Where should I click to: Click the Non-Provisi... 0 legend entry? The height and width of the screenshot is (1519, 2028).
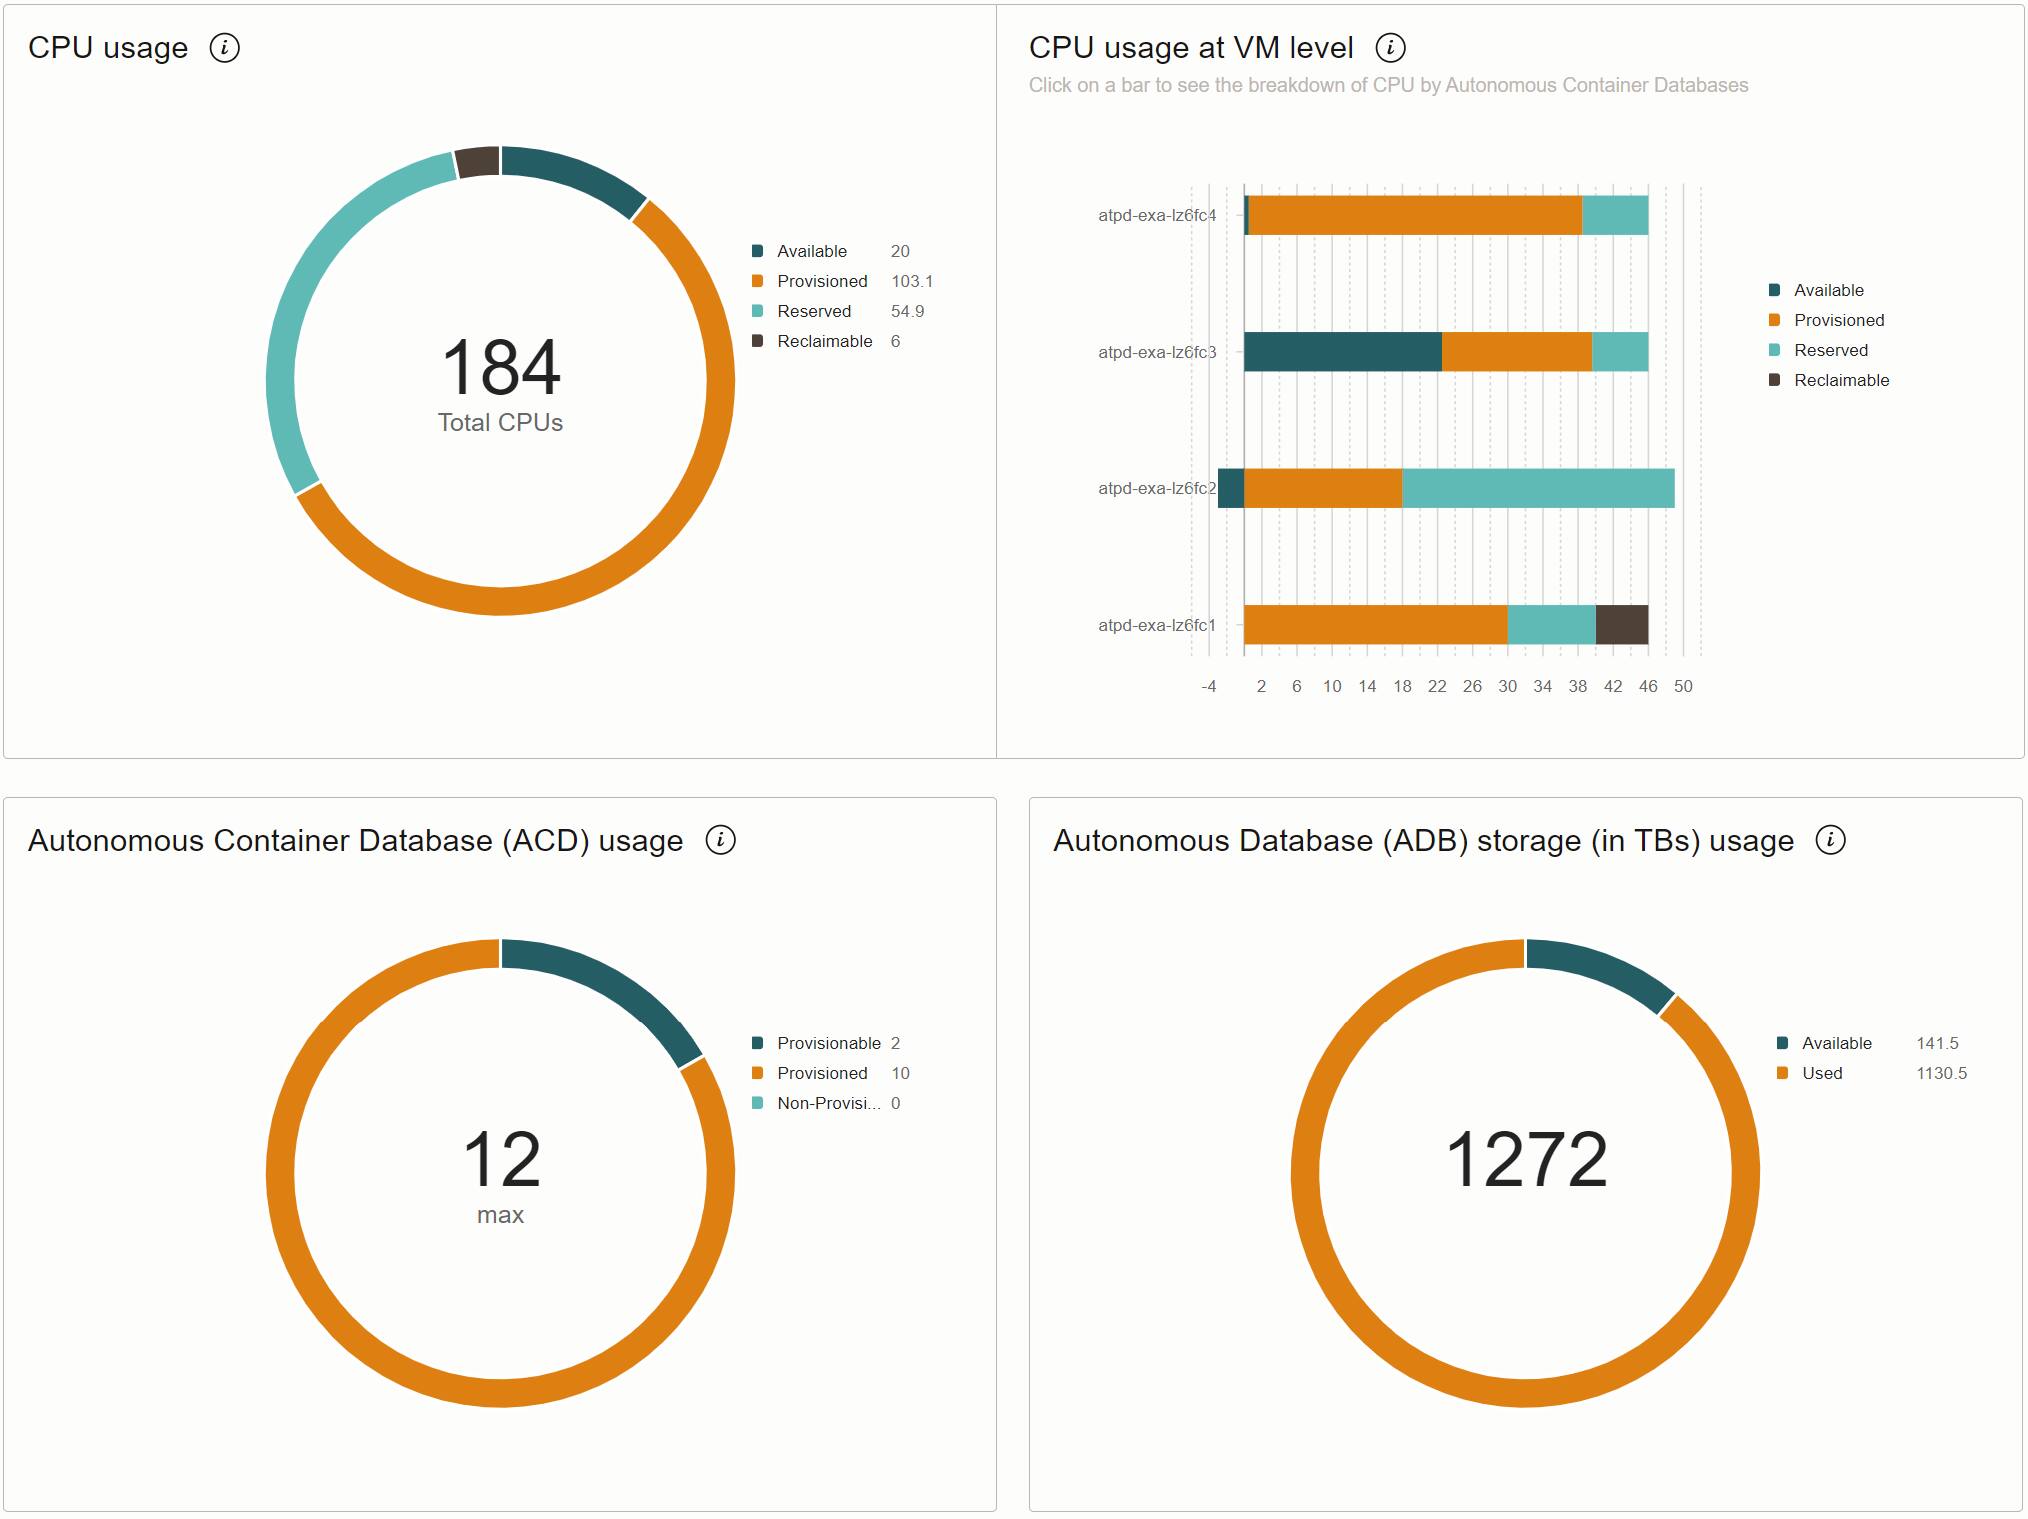[826, 1103]
